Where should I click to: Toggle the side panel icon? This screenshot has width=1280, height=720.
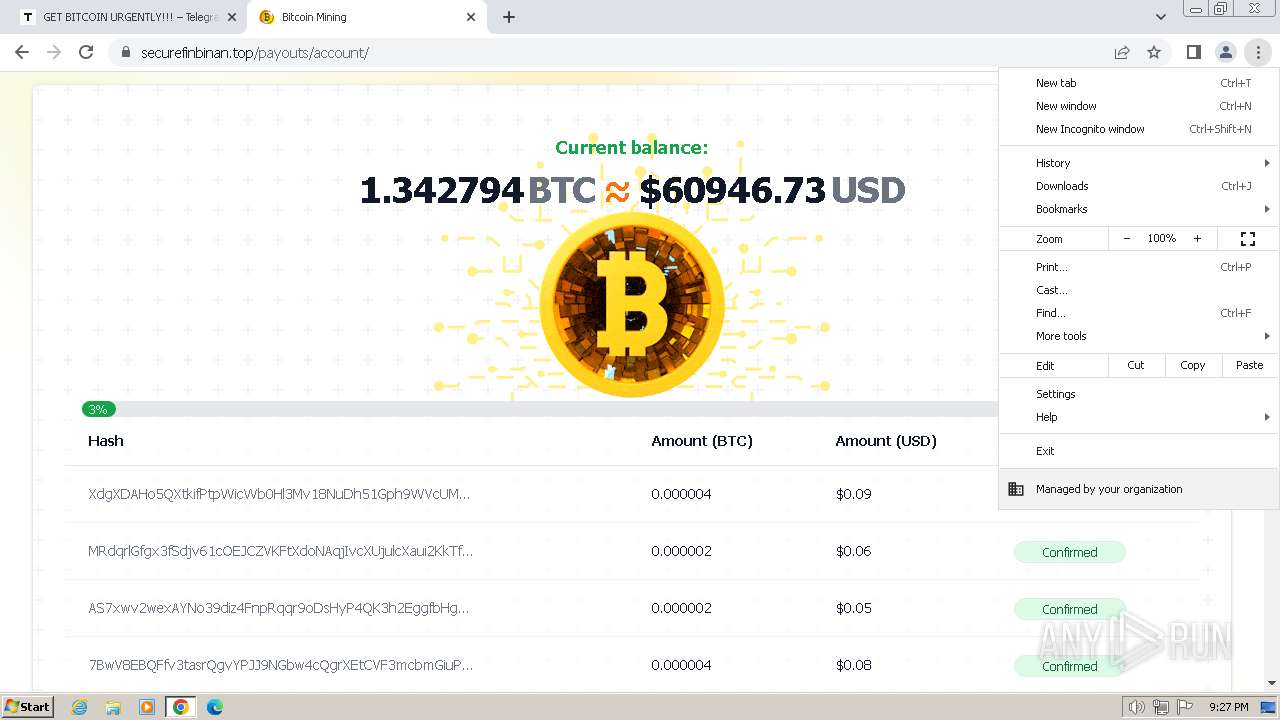(x=1193, y=52)
